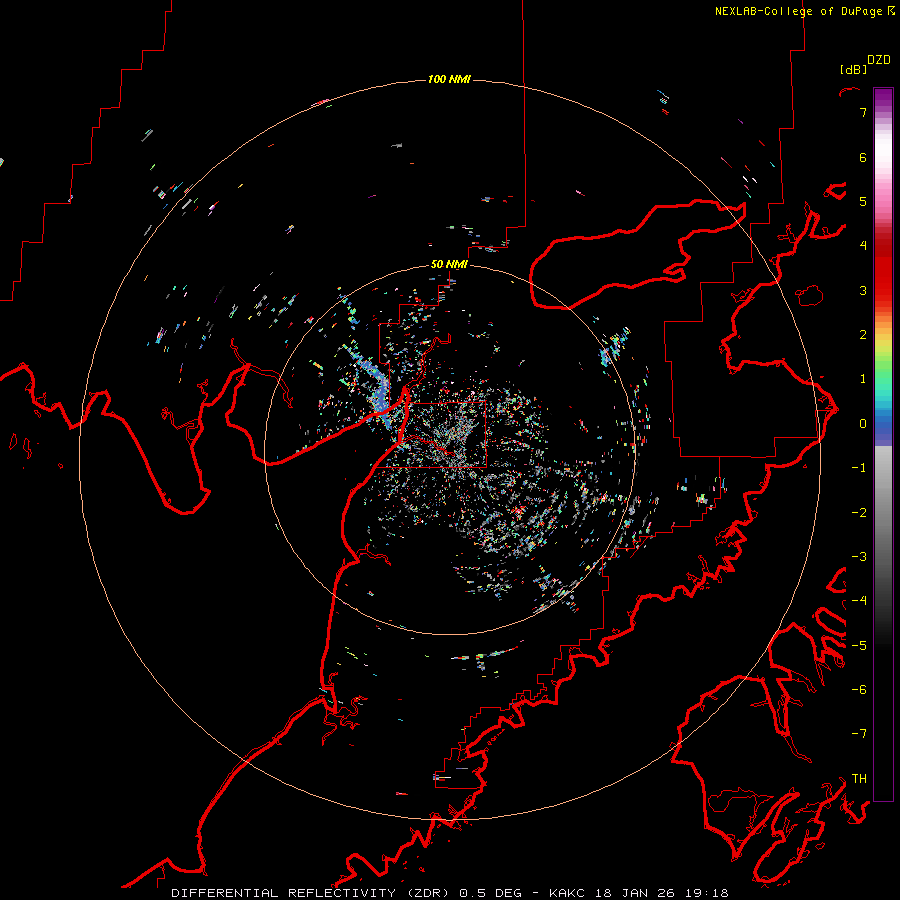
Task: Click the DZD product label above the scale
Action: [879, 60]
